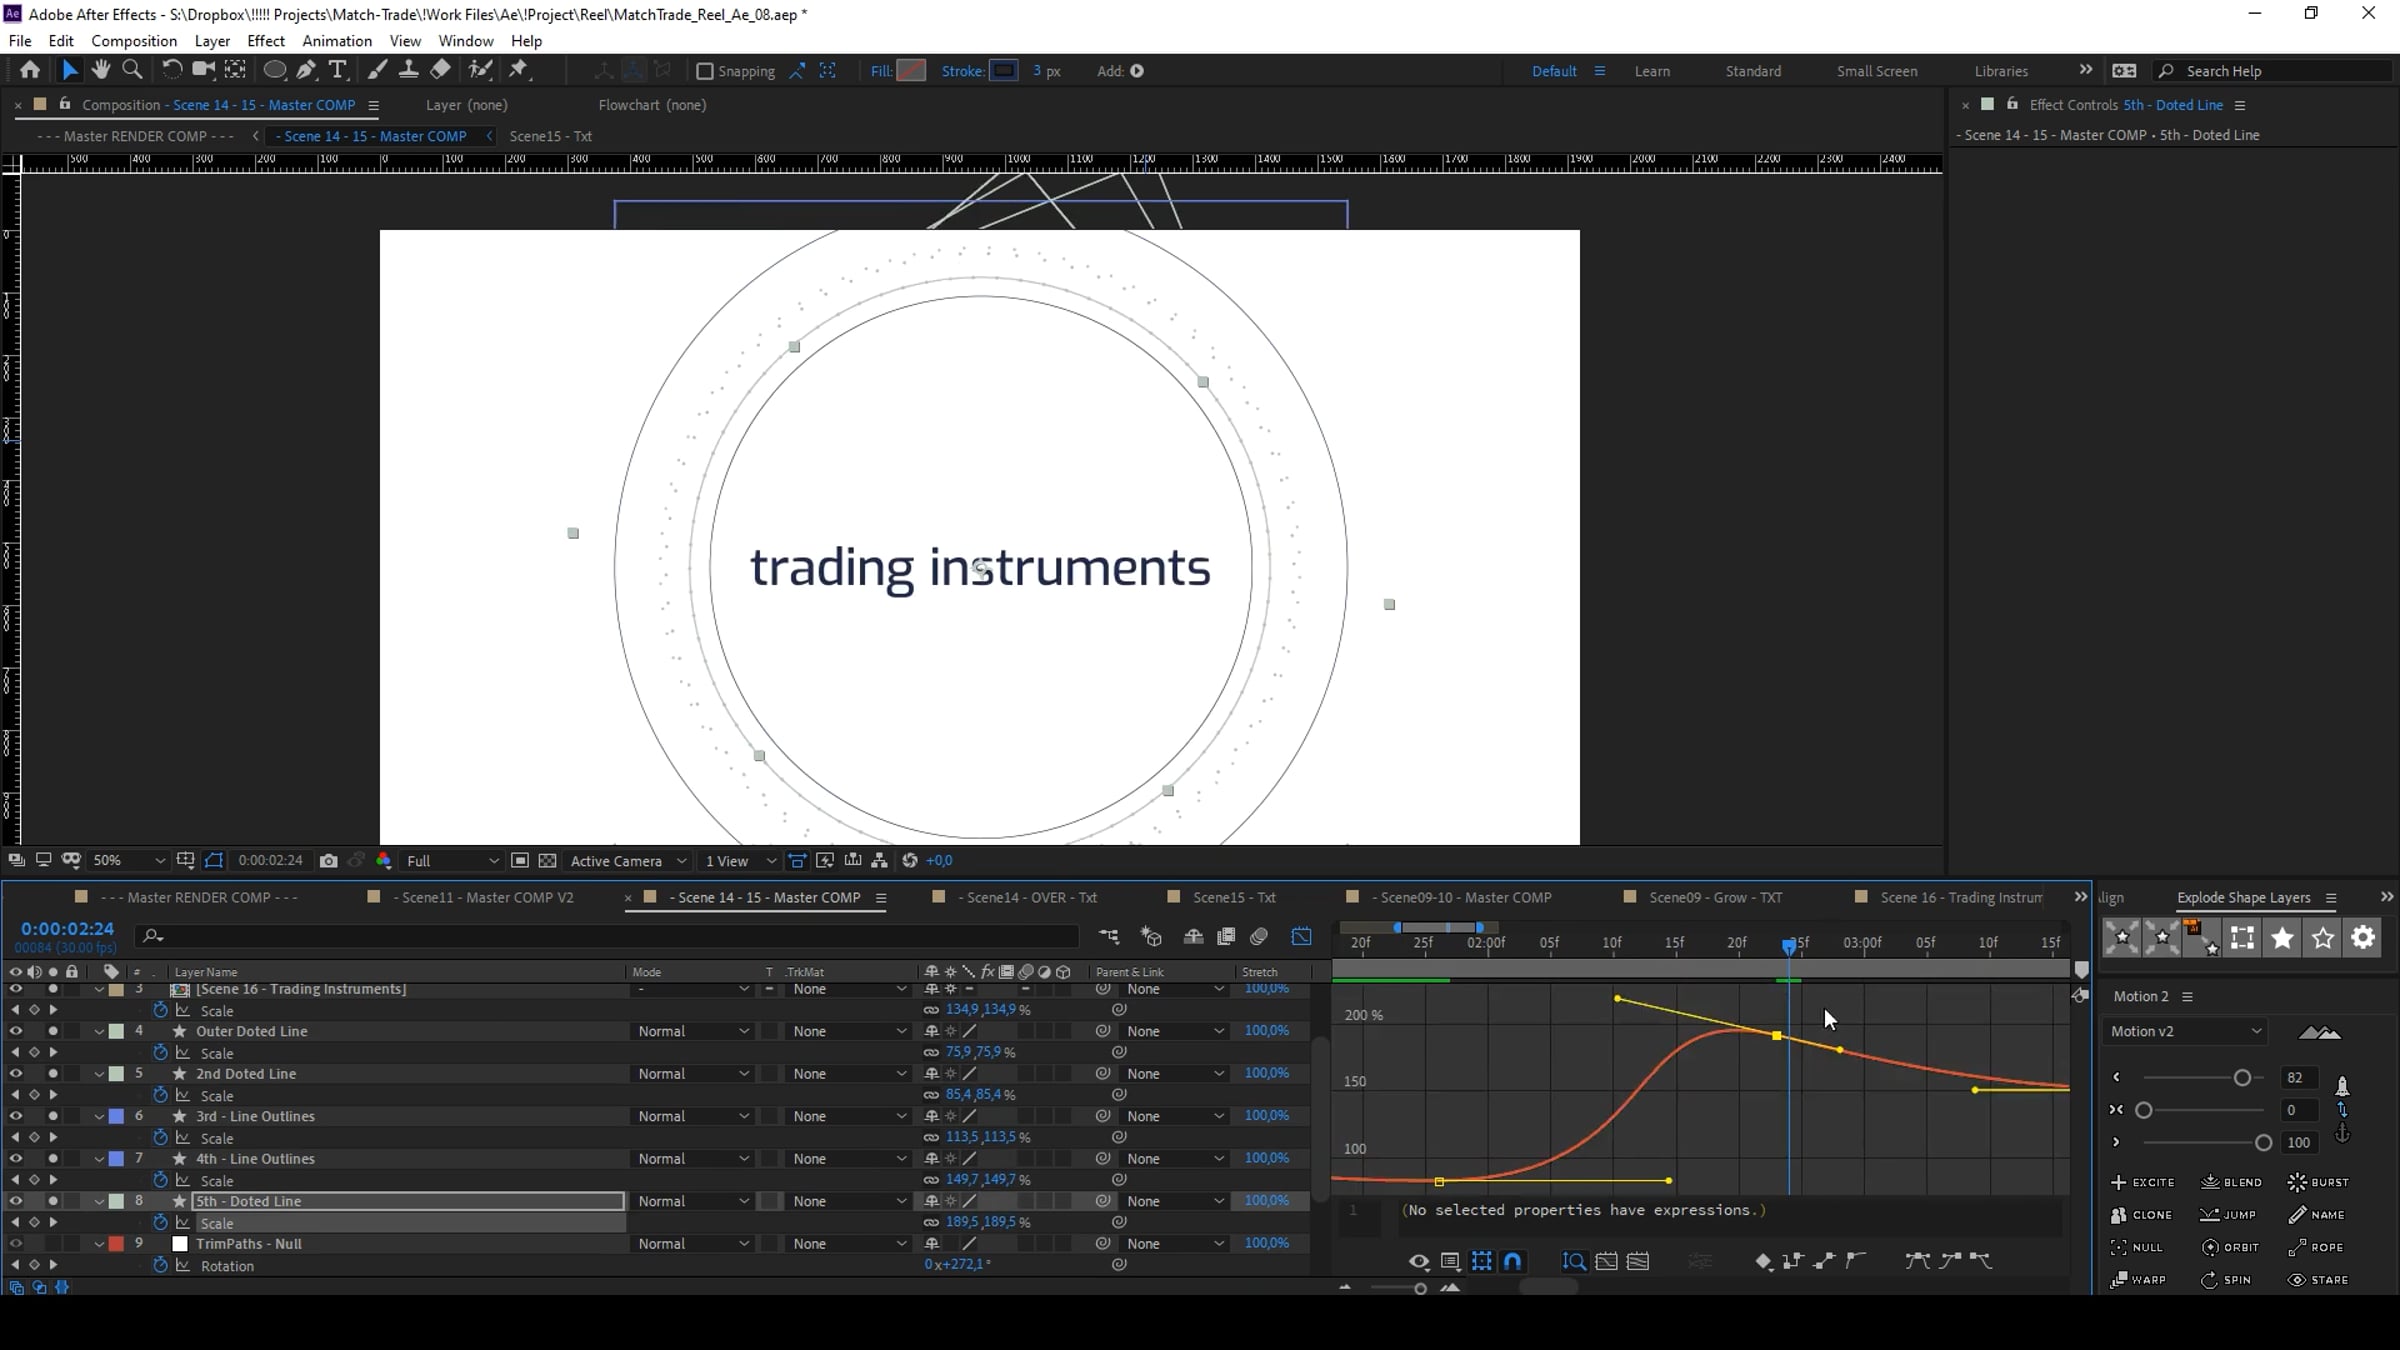Open the Animation menu
This screenshot has width=2400, height=1350.
coord(336,41)
